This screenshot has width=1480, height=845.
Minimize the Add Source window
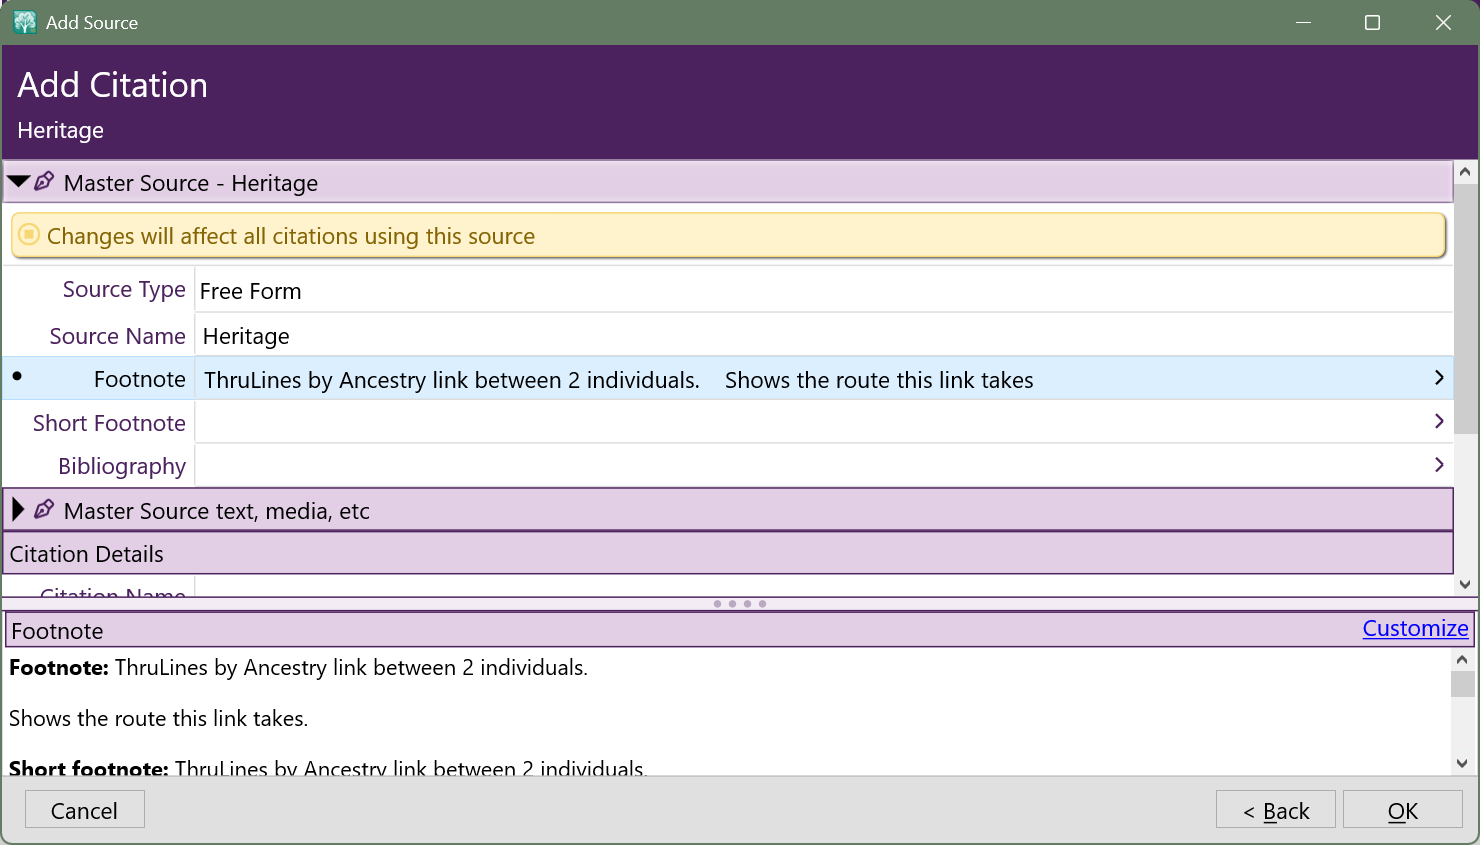[x=1303, y=22]
